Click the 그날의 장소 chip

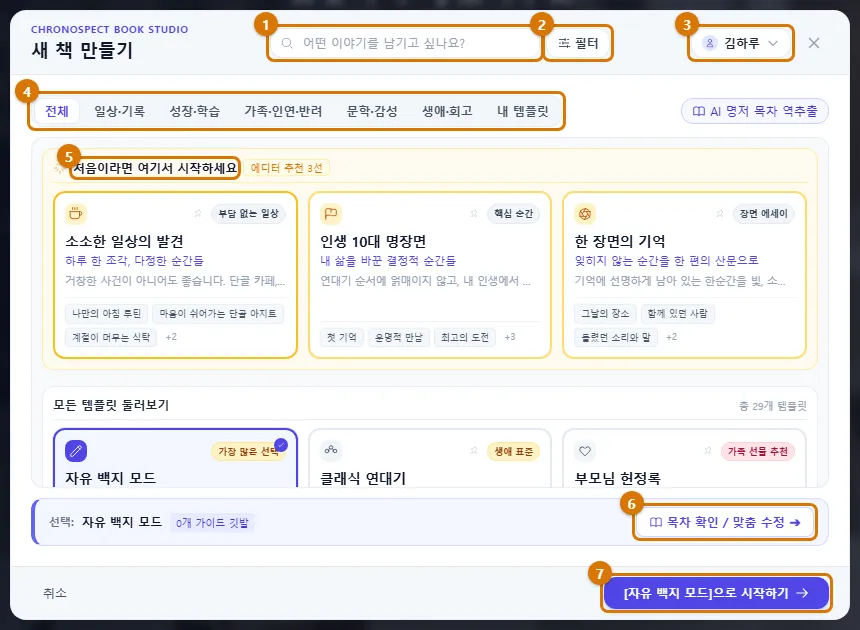click(x=605, y=314)
